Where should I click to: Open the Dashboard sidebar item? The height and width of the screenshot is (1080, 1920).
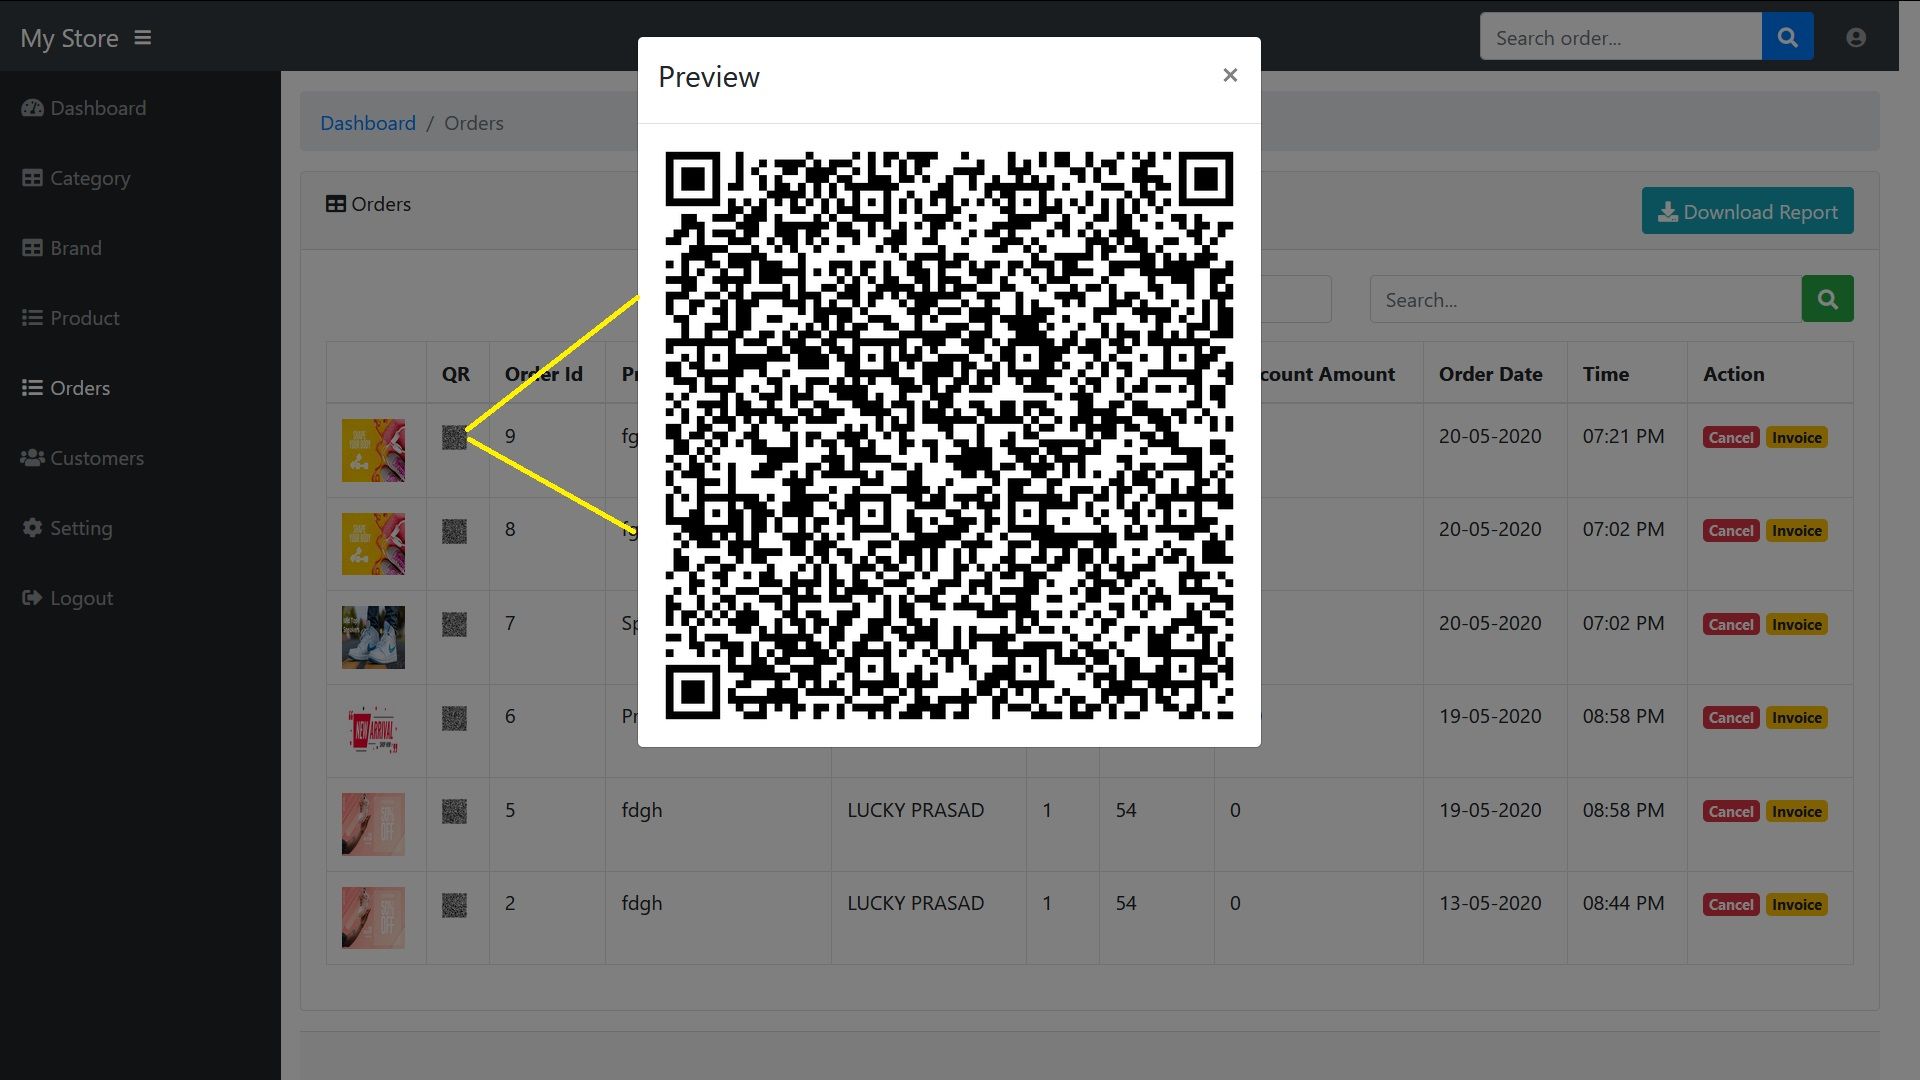pyautogui.click(x=84, y=108)
